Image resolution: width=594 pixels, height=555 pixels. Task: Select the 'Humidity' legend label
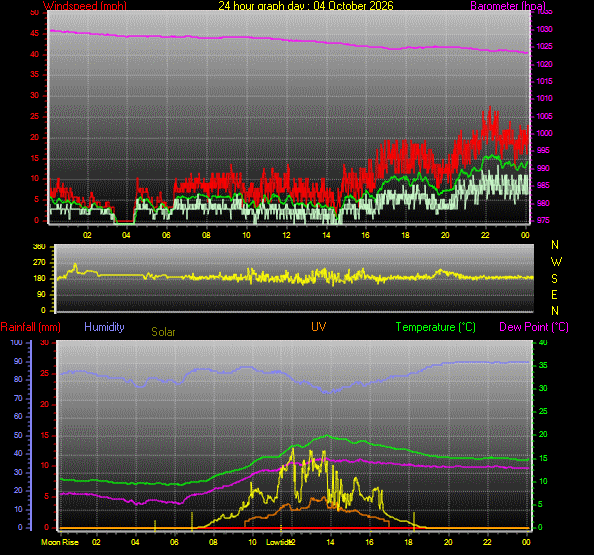tap(104, 327)
